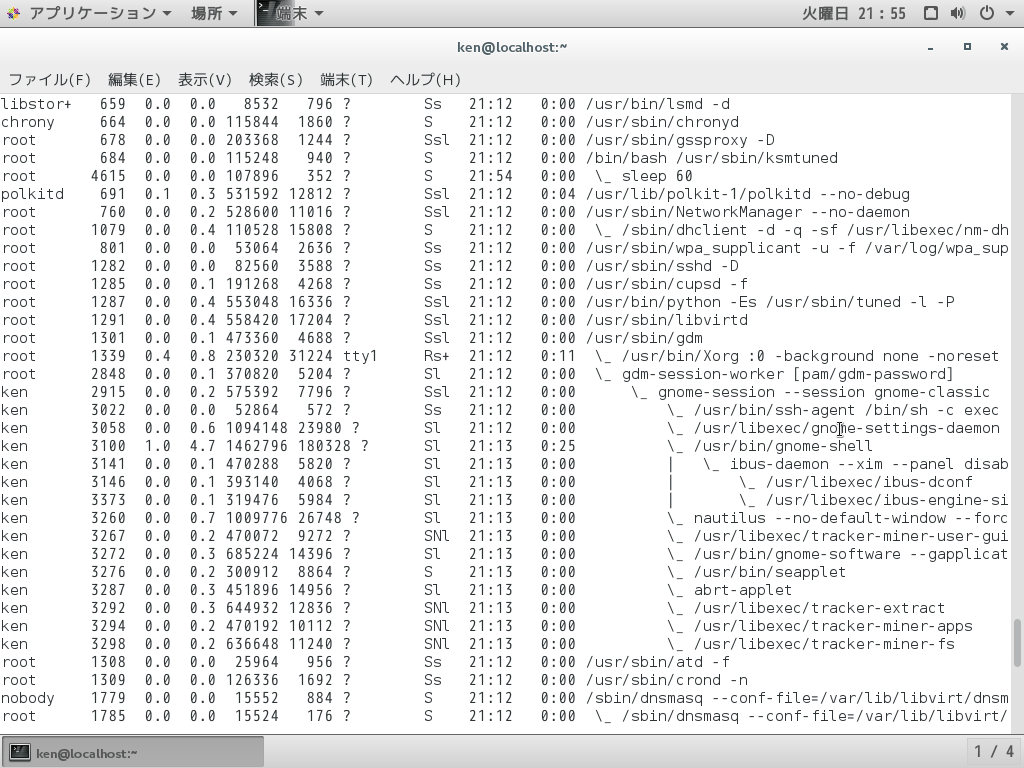
Task: Click the /usr/bin/ssh-agent command text
Action: tap(846, 410)
